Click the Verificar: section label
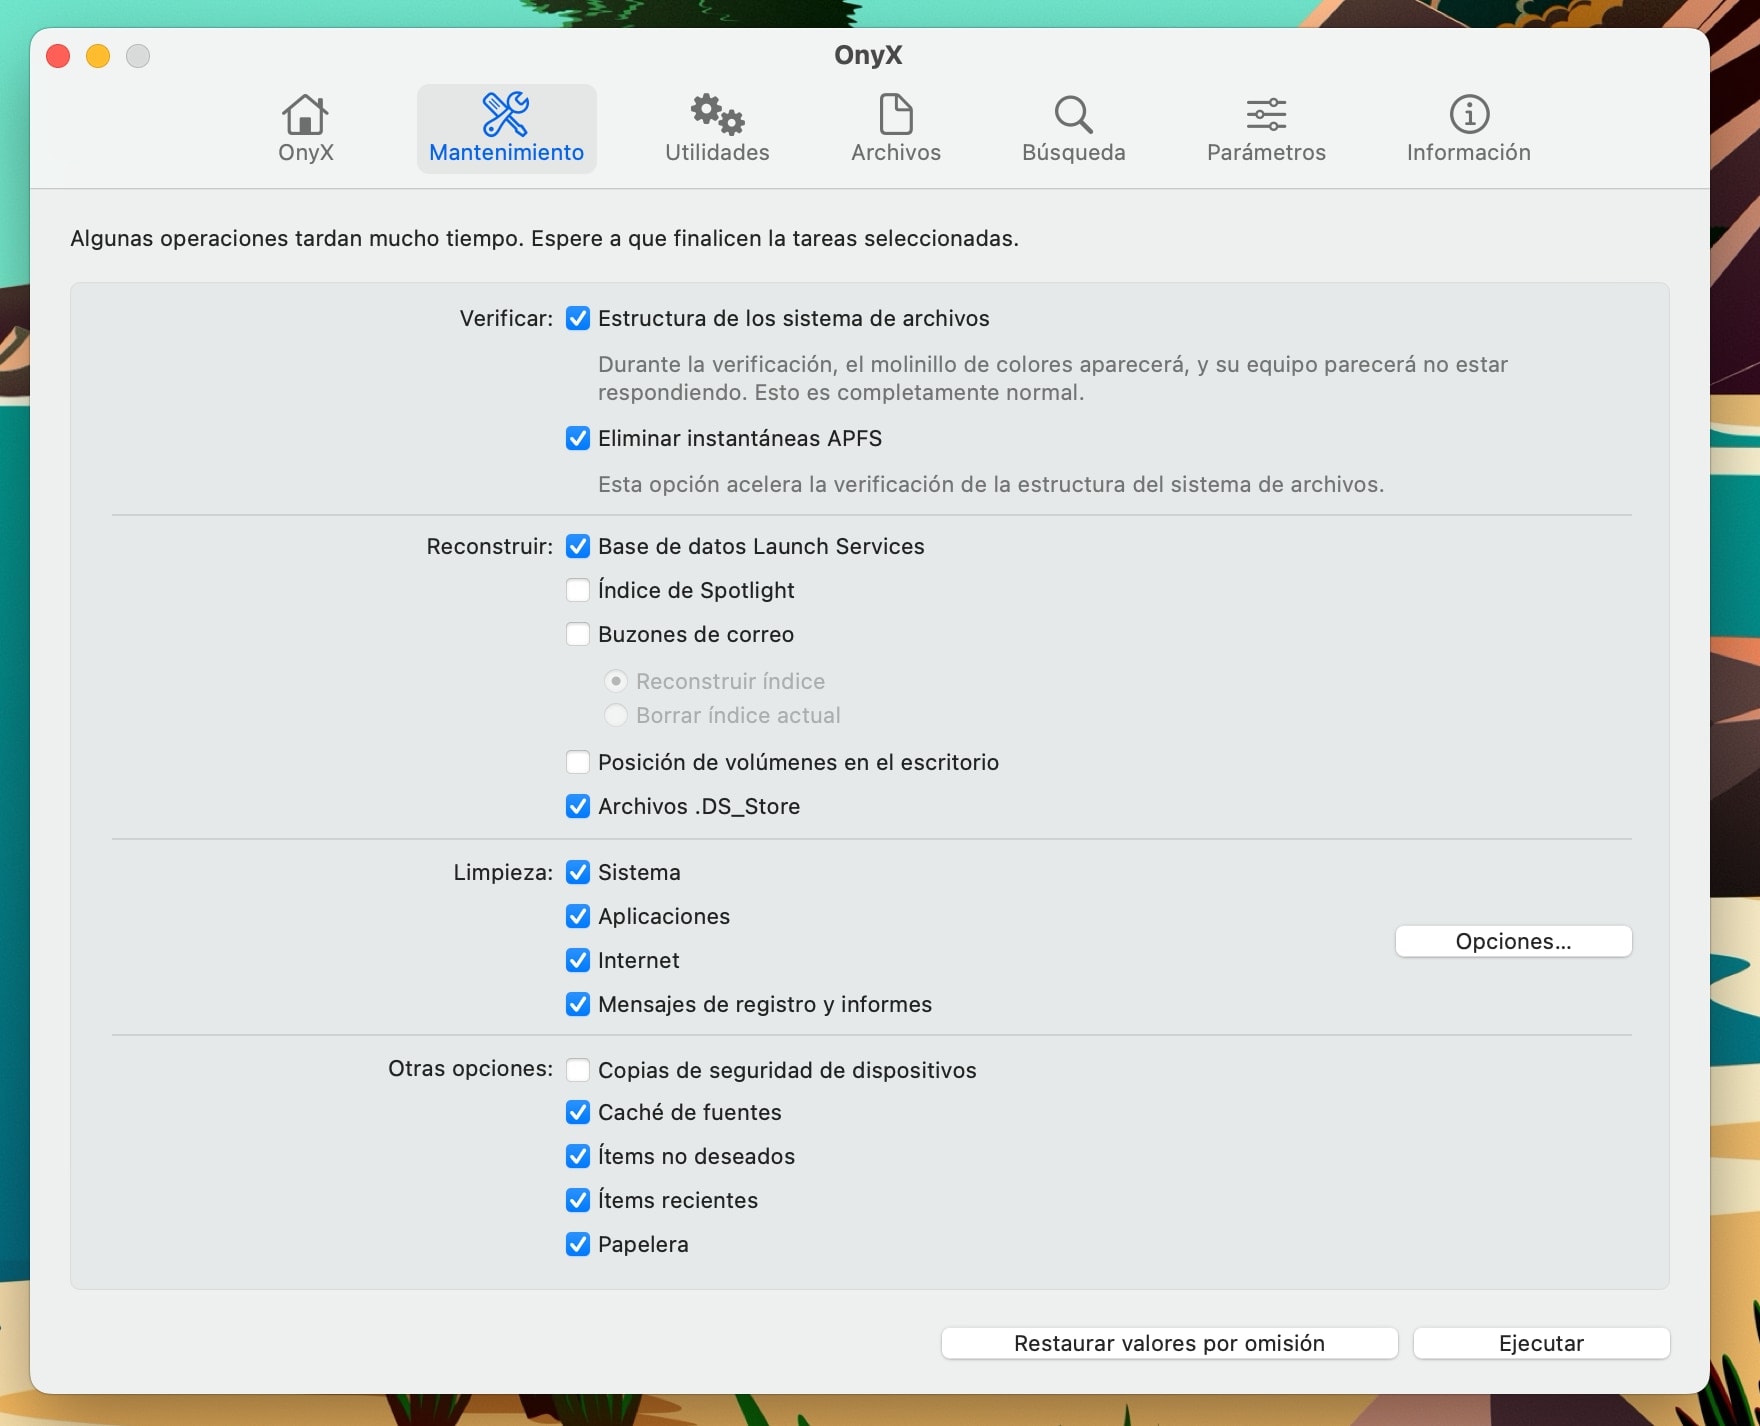This screenshot has height=1426, width=1760. pyautogui.click(x=506, y=318)
